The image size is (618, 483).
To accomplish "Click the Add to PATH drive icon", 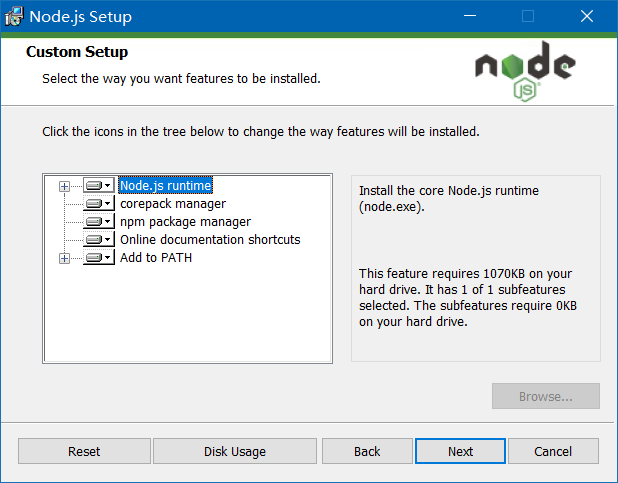I will 99,257.
